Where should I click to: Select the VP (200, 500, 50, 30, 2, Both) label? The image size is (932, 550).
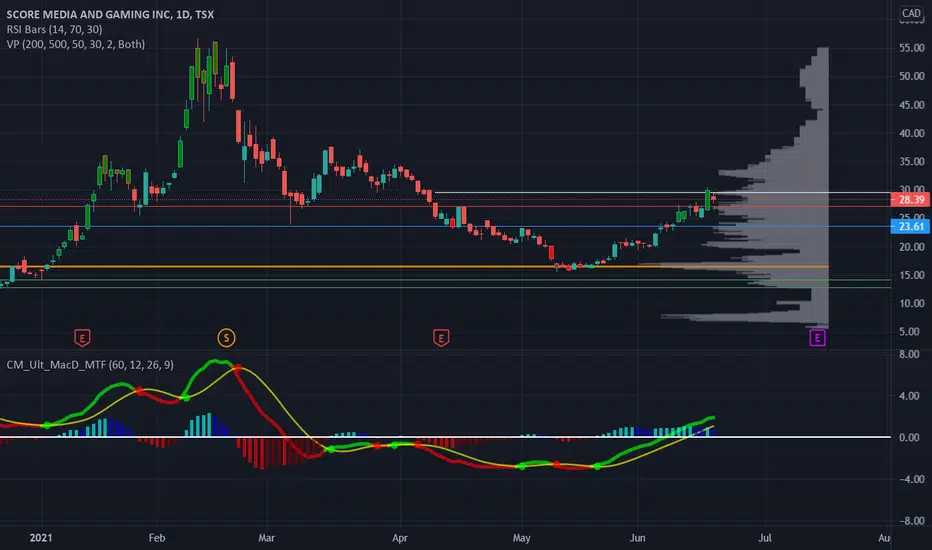[75, 44]
